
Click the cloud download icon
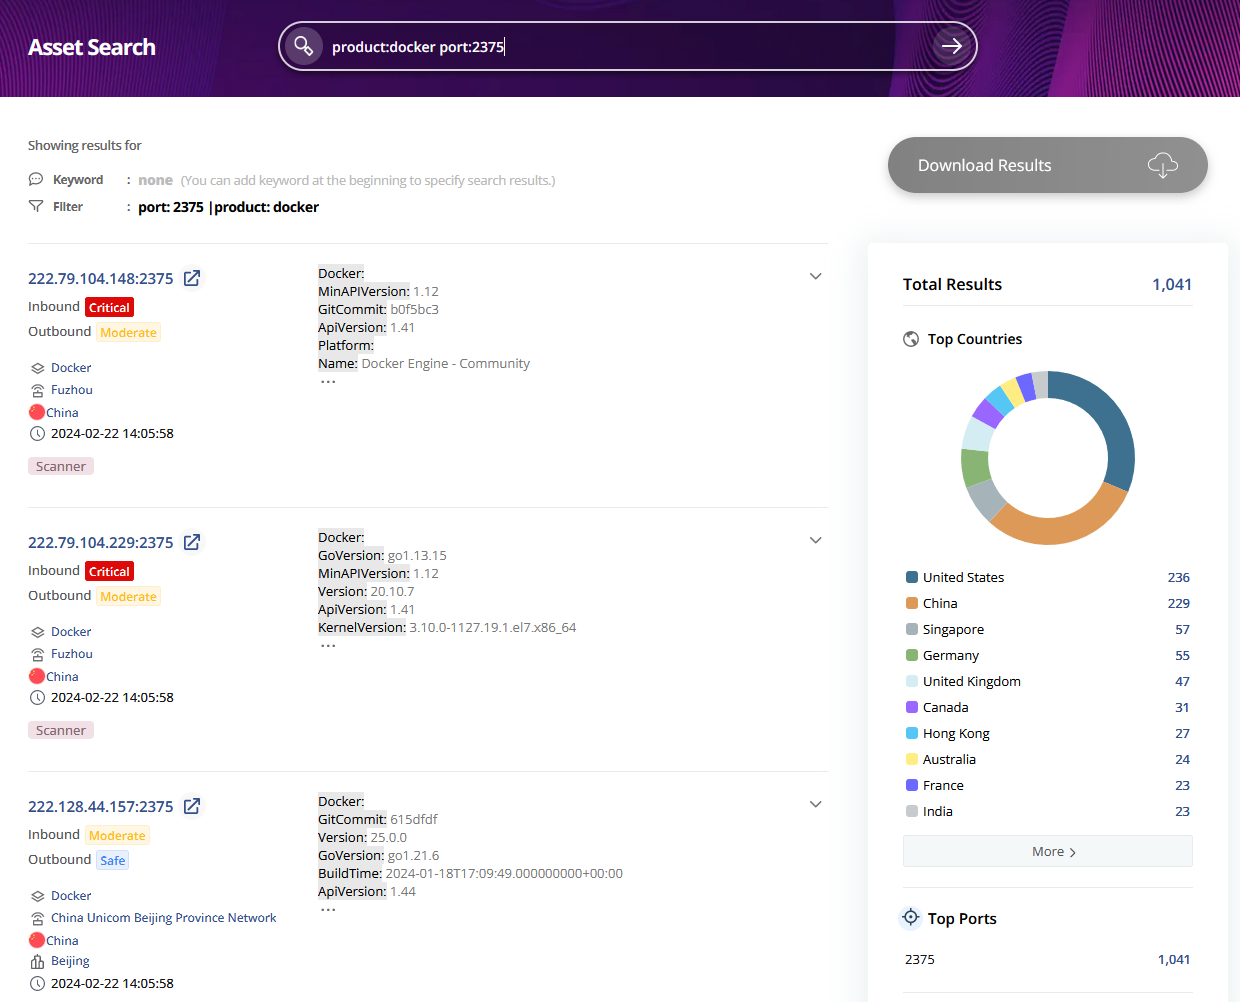(x=1162, y=165)
